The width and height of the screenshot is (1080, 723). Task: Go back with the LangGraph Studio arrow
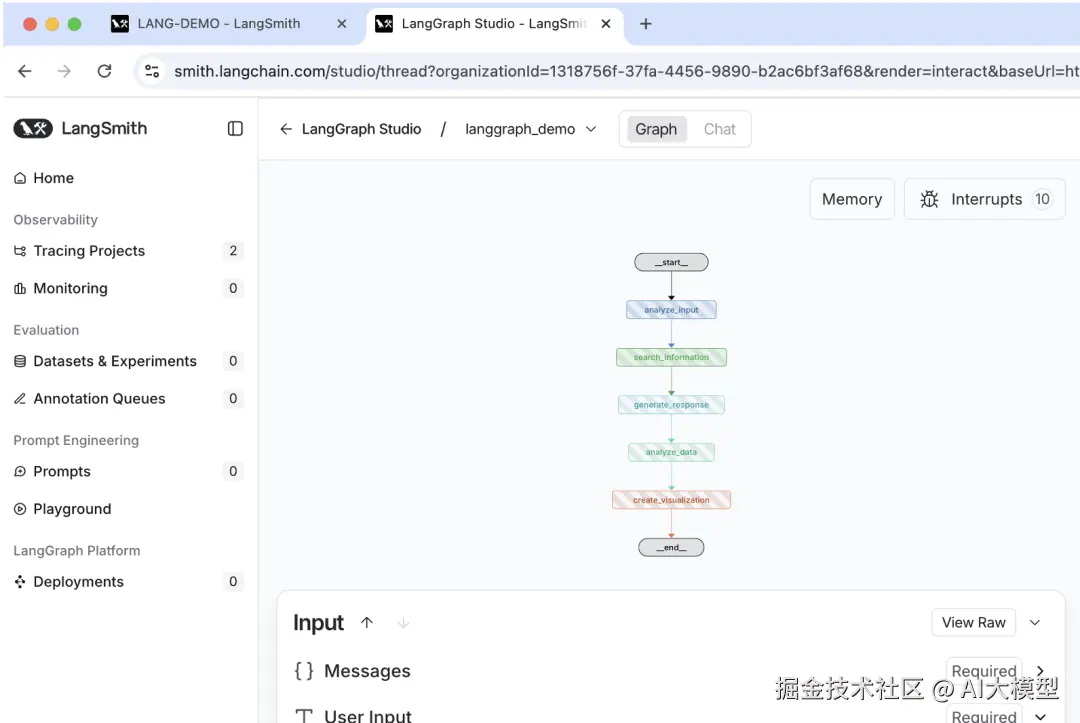(x=286, y=129)
